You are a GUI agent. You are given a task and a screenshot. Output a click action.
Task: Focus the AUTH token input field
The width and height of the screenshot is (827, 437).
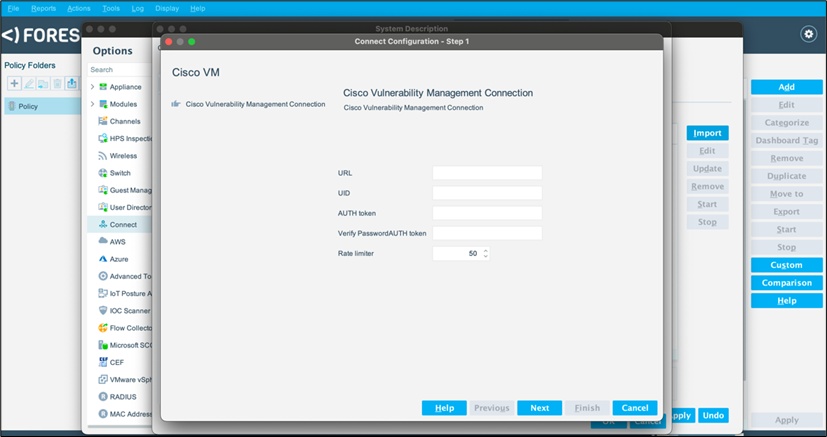coord(487,213)
